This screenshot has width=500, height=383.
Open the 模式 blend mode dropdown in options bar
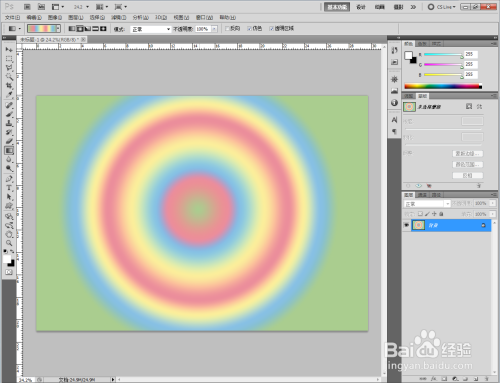point(150,29)
